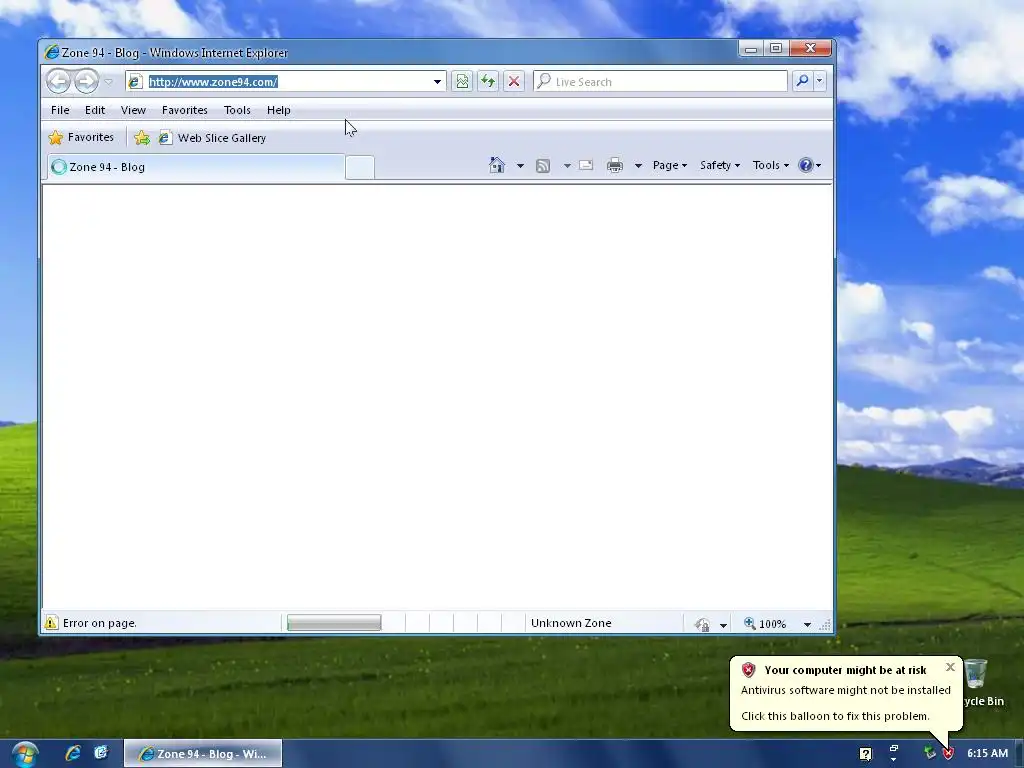Screen dimensions: 1024x768
Task: Click the Forward navigation button
Action: coord(86,82)
